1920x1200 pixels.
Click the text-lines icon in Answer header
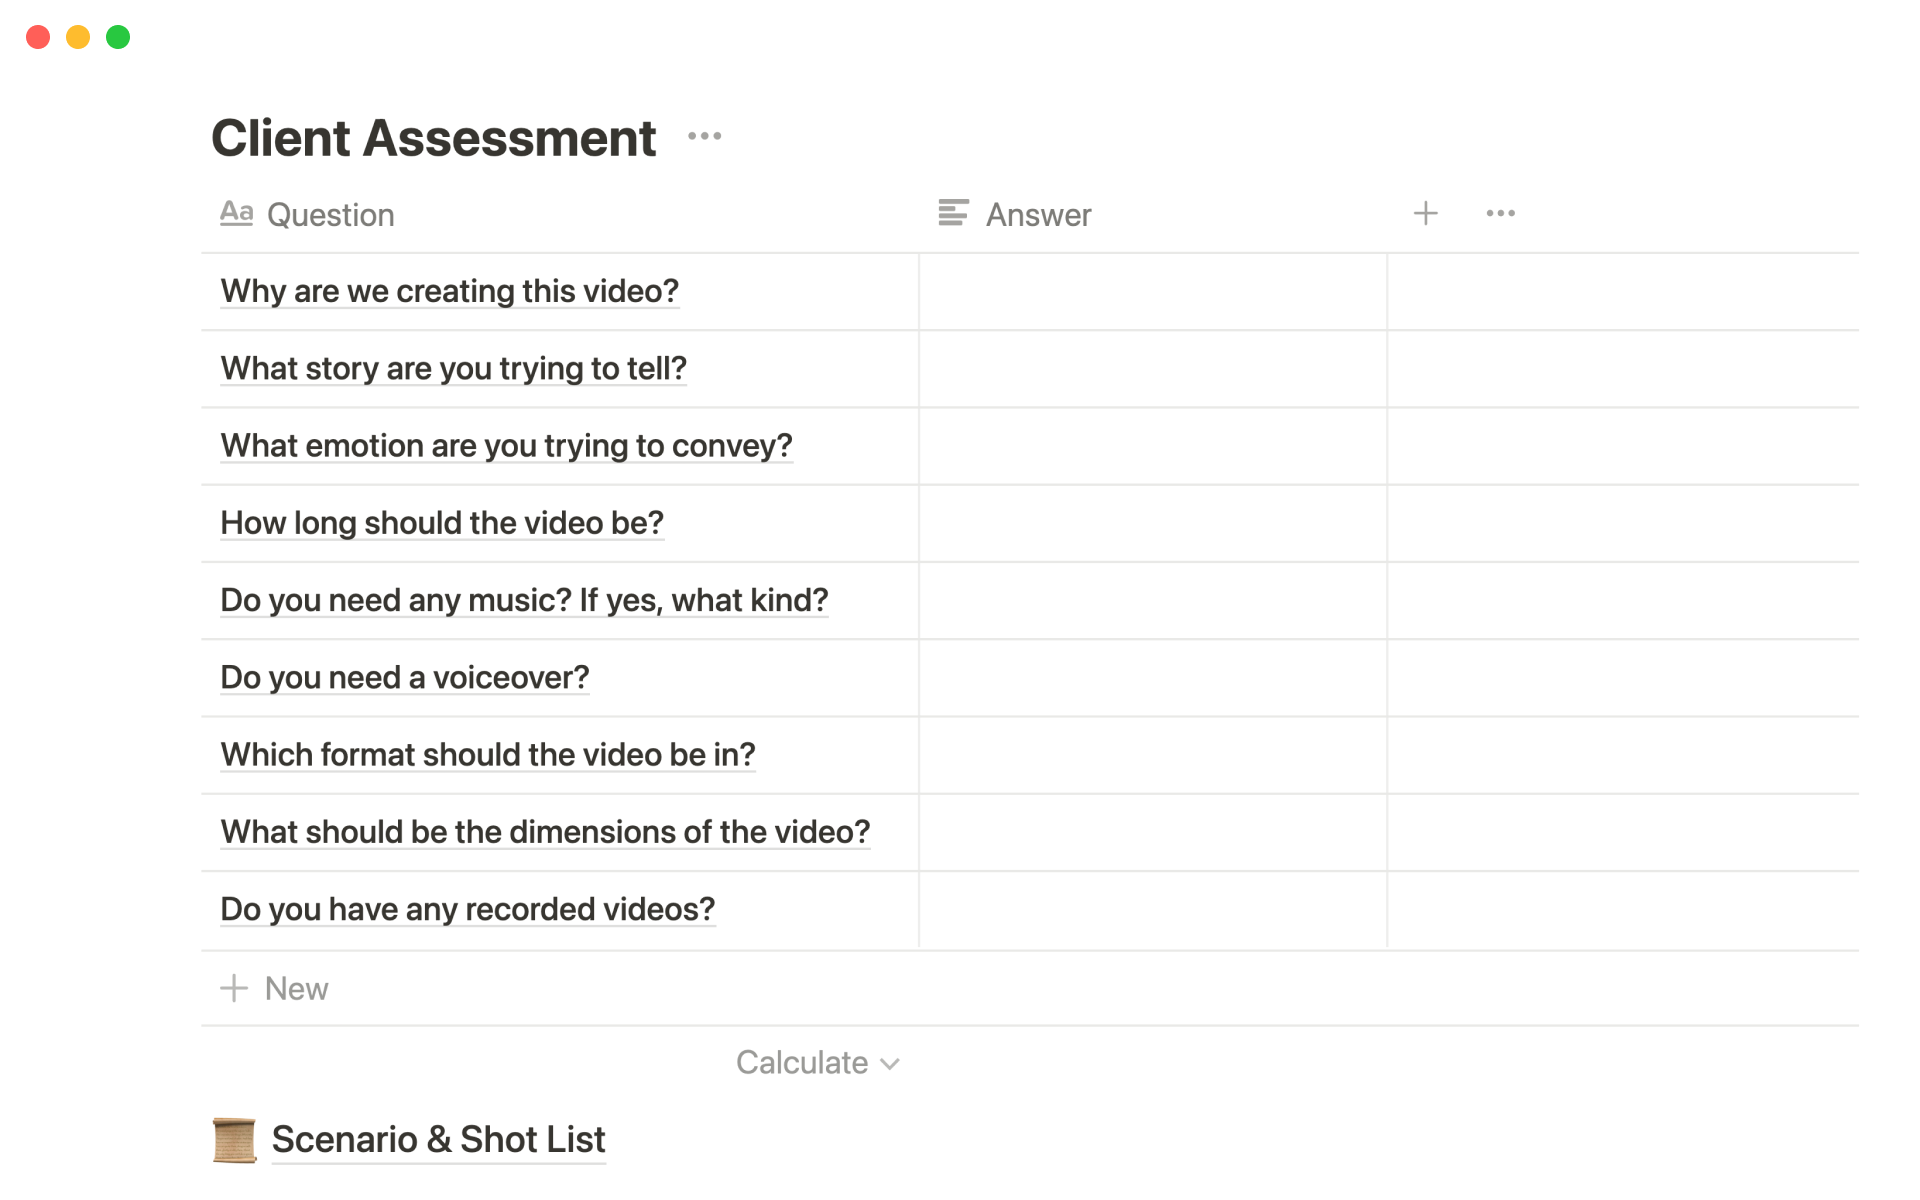point(953,213)
